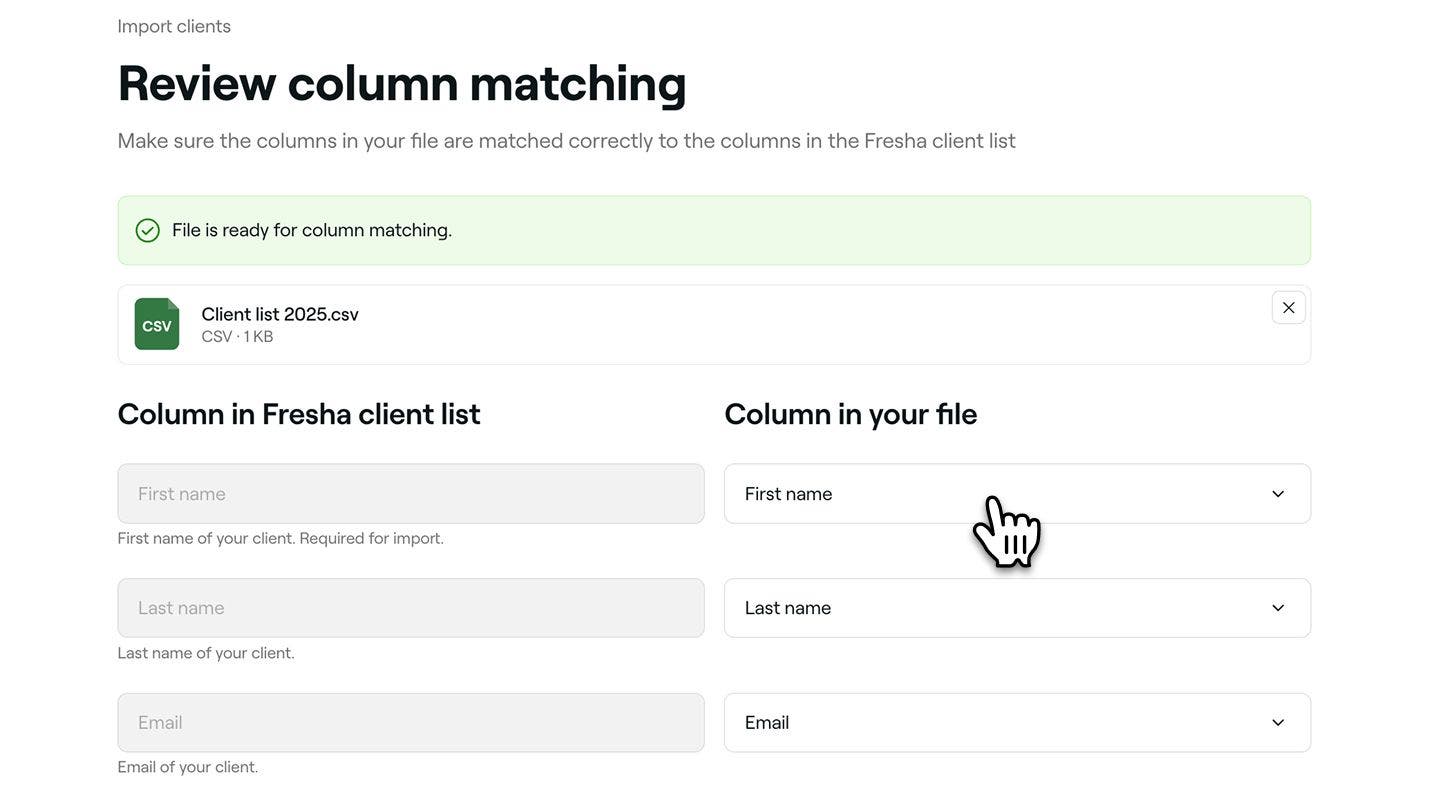Click Column in your file heading

(x=851, y=414)
